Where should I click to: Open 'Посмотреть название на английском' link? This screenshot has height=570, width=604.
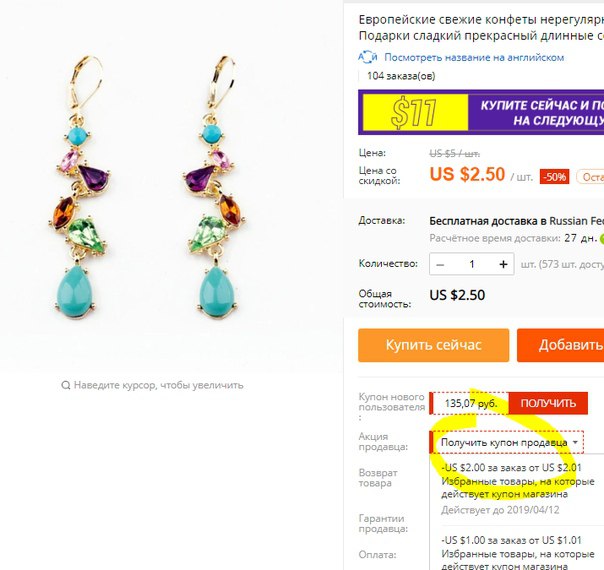474,57
